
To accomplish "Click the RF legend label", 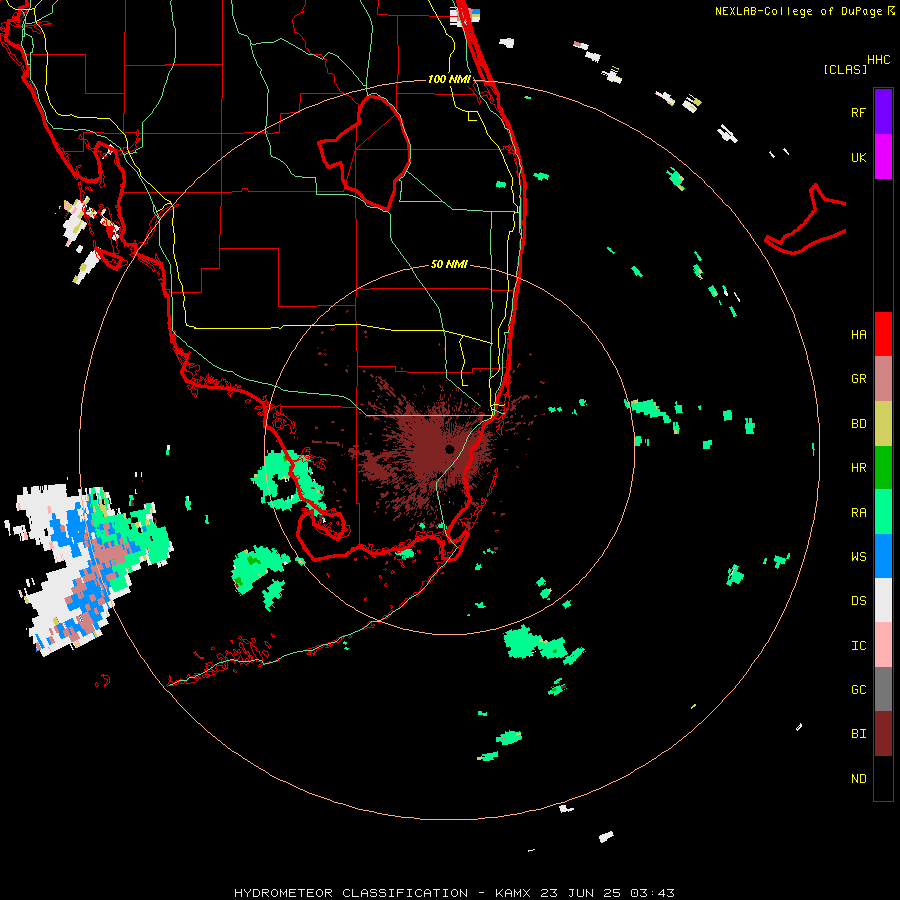I will (x=858, y=112).
